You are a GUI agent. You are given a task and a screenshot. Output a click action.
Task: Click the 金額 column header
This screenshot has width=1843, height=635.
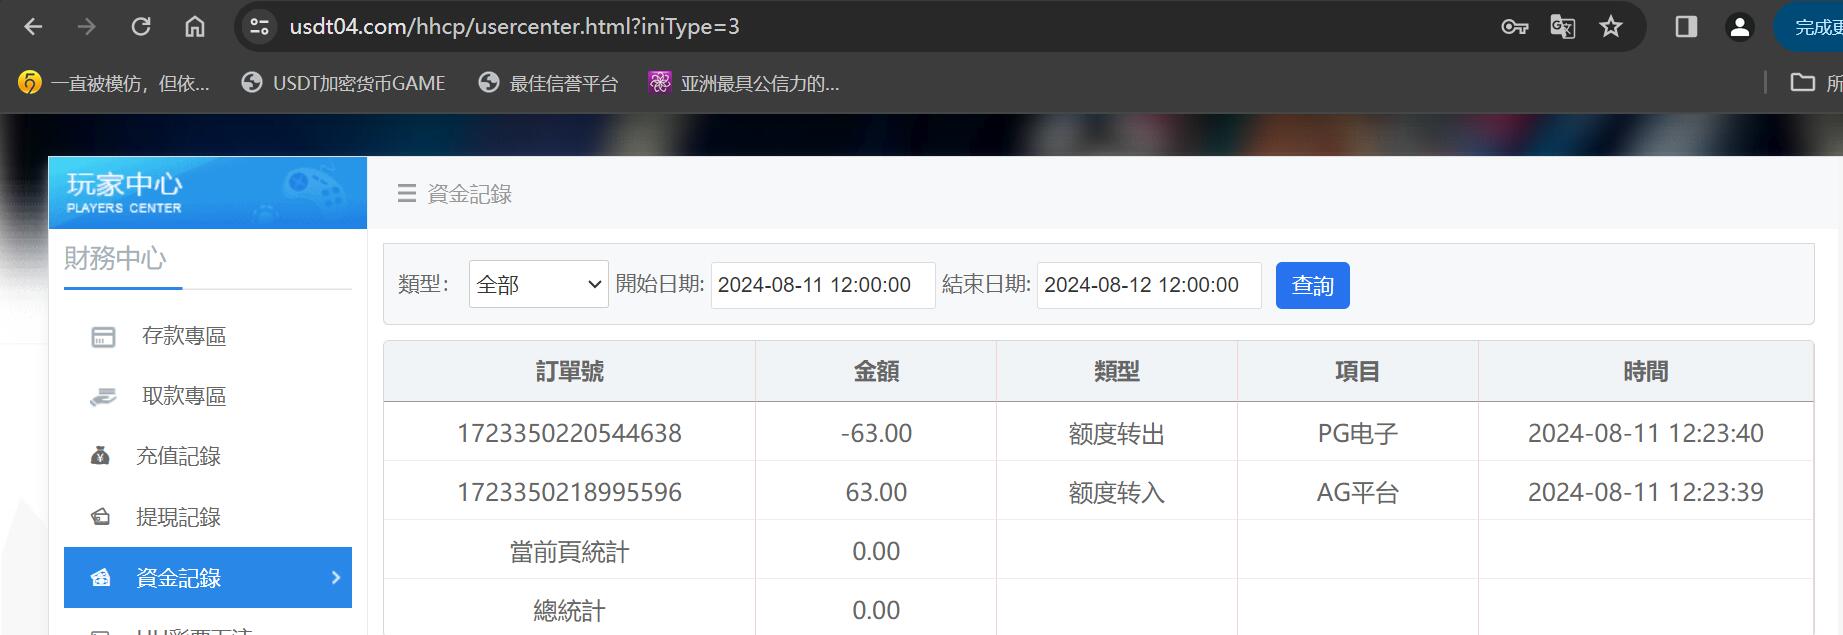pos(876,372)
